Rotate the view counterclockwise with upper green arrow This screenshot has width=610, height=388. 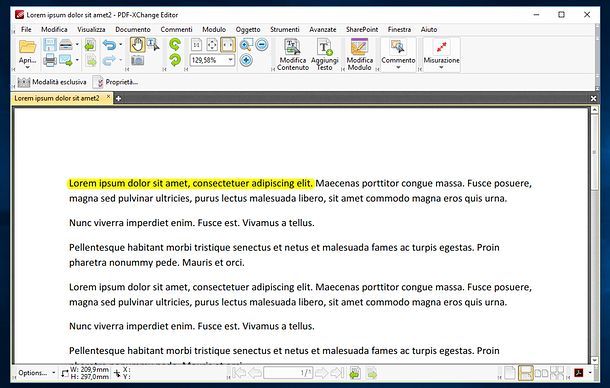pos(175,44)
